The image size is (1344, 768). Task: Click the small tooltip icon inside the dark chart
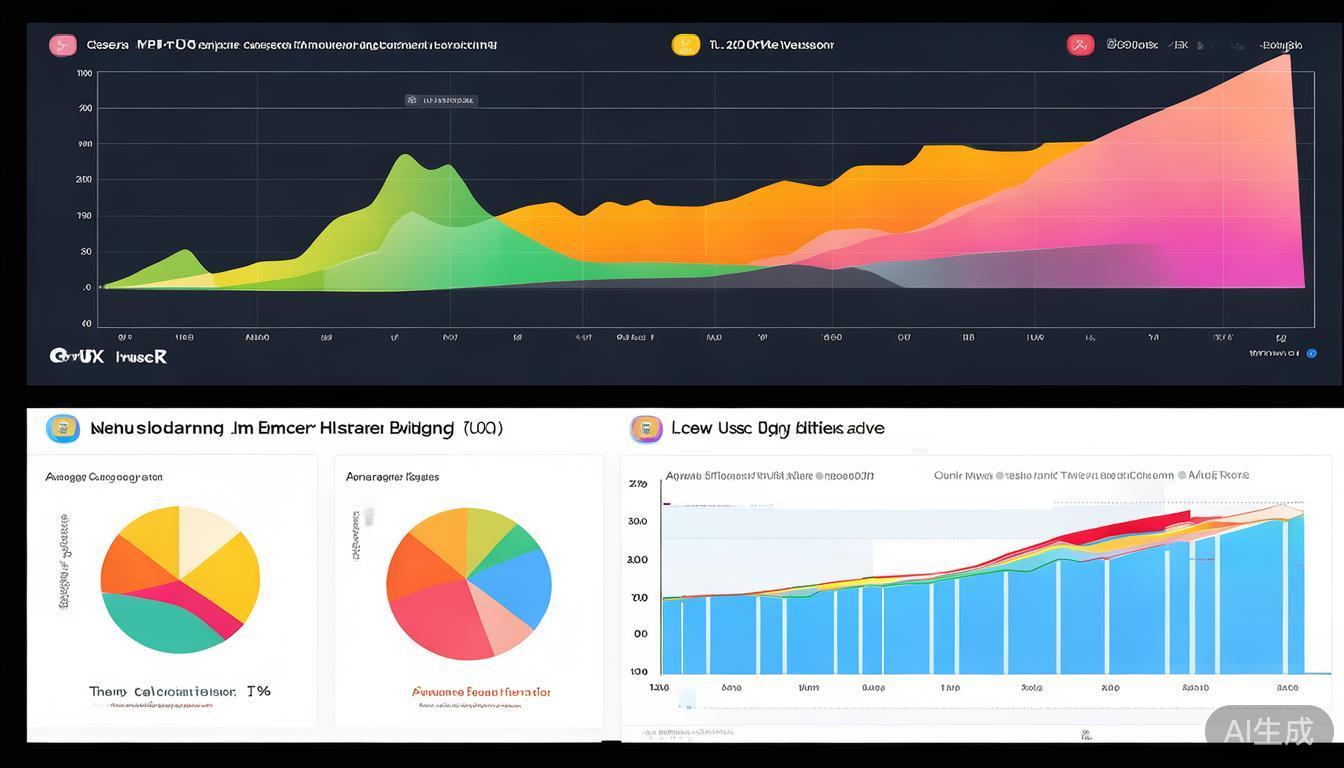[x=411, y=101]
